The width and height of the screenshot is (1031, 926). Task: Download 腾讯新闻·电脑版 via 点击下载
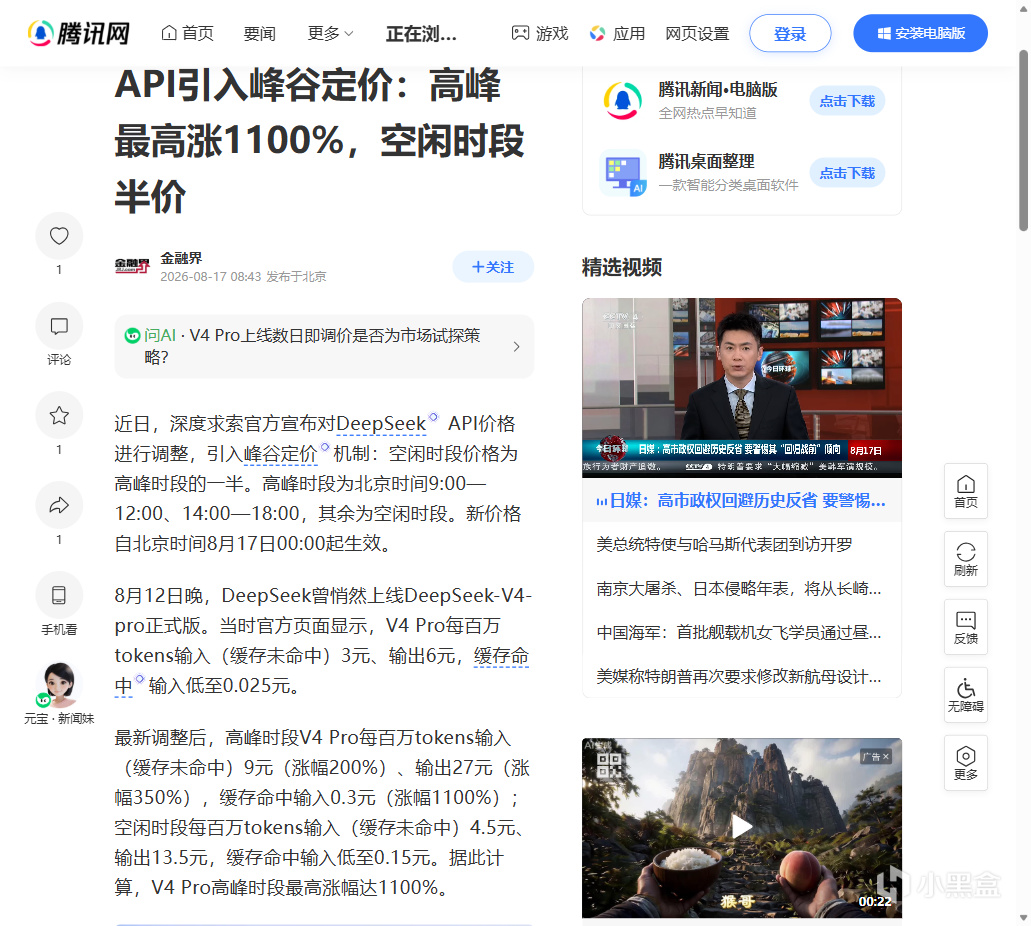click(847, 101)
